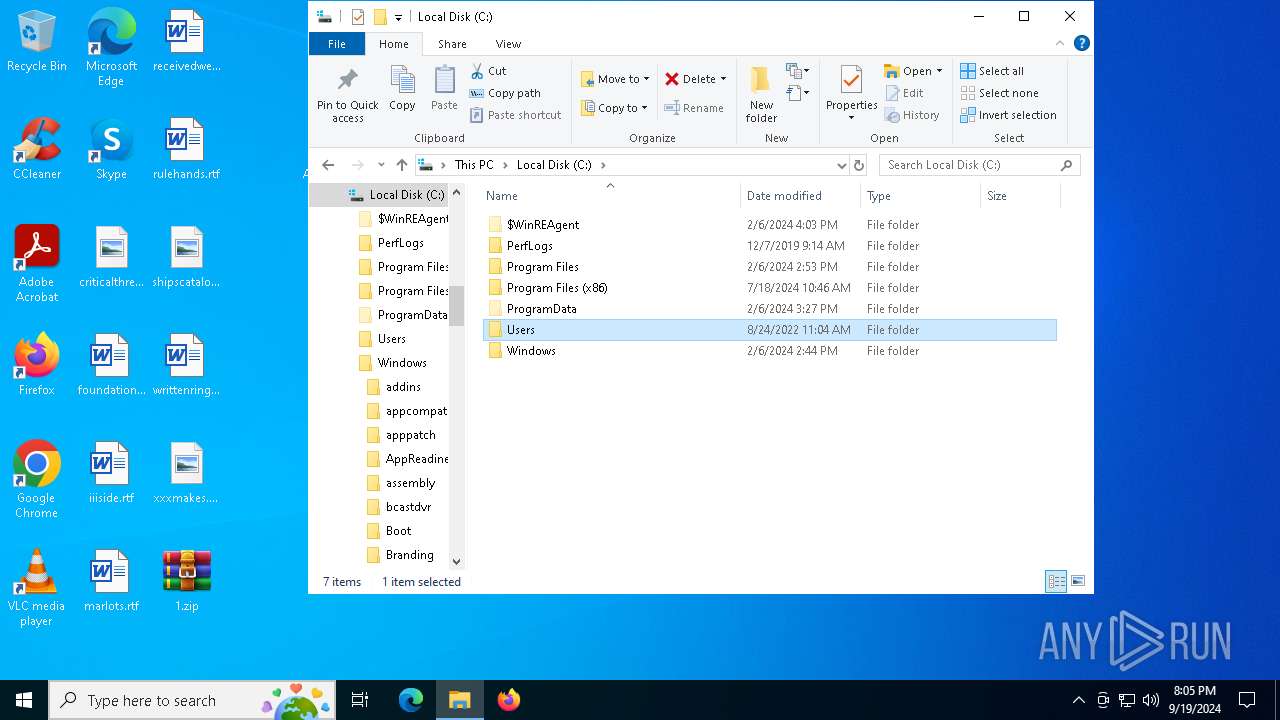Click History in Open group
Image resolution: width=1280 pixels, height=720 pixels.
912,115
